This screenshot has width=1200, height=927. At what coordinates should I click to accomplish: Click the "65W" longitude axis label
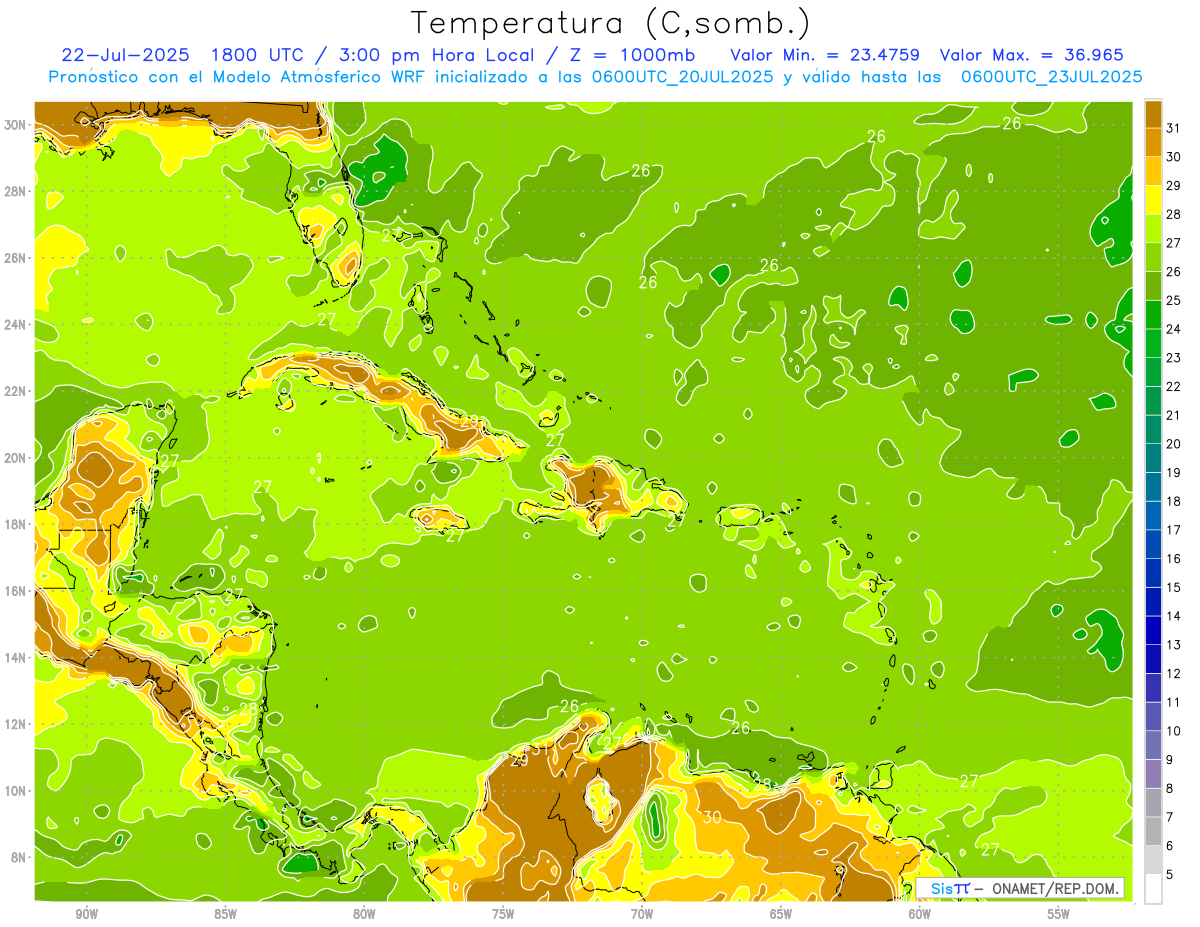click(x=781, y=914)
